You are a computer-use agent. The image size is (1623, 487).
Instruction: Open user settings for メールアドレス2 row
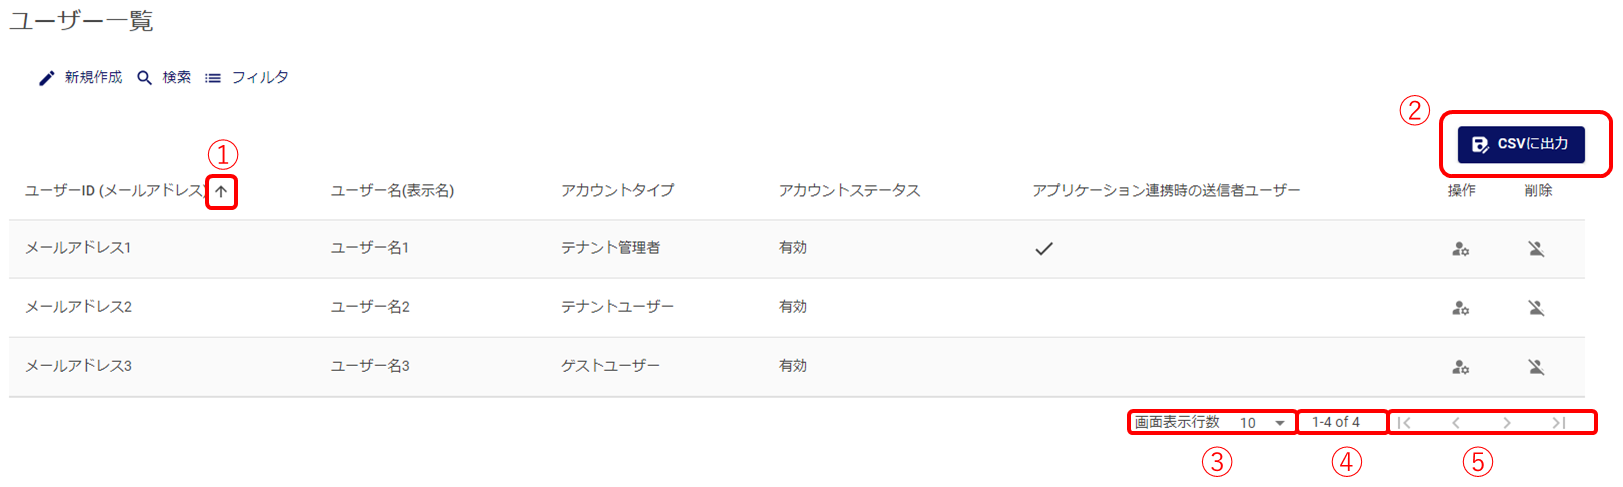(1460, 308)
